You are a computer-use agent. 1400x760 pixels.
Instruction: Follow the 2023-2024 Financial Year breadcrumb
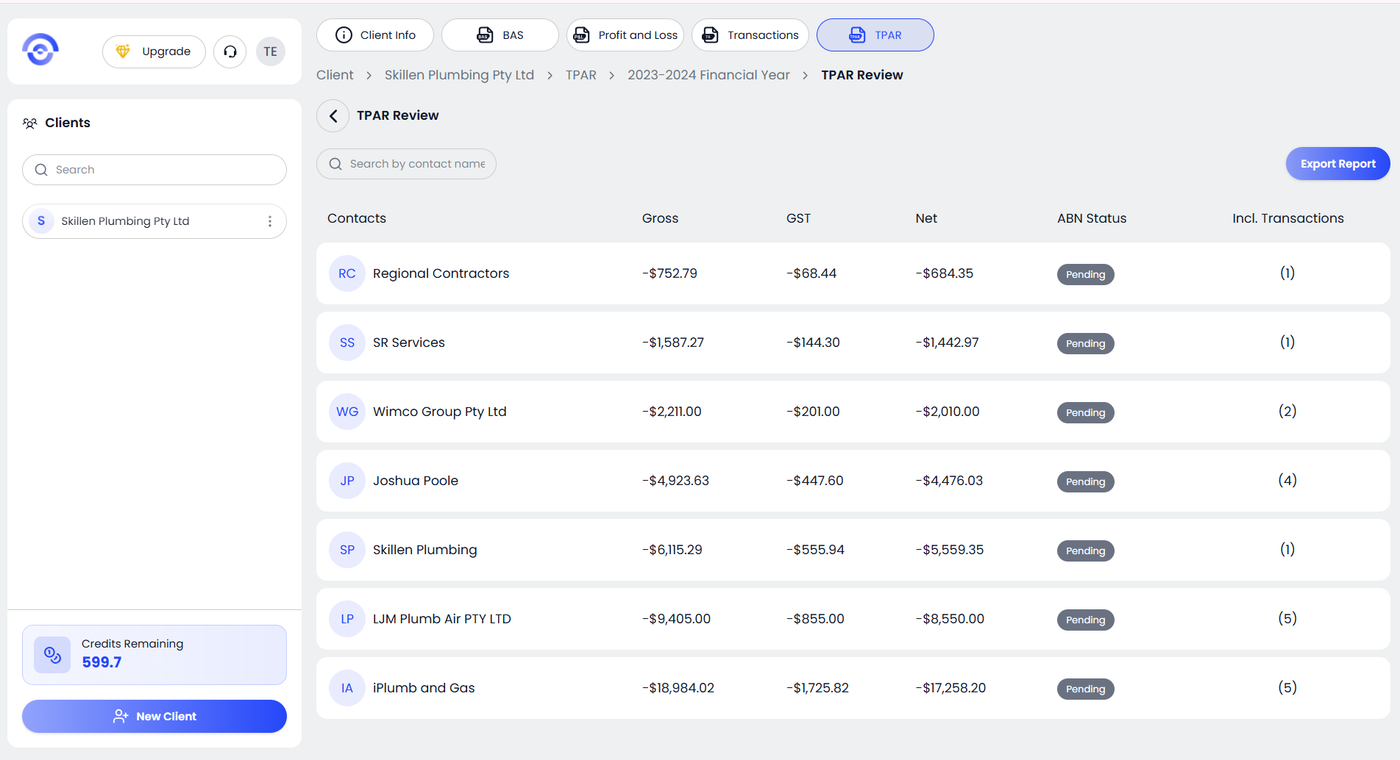tap(708, 75)
